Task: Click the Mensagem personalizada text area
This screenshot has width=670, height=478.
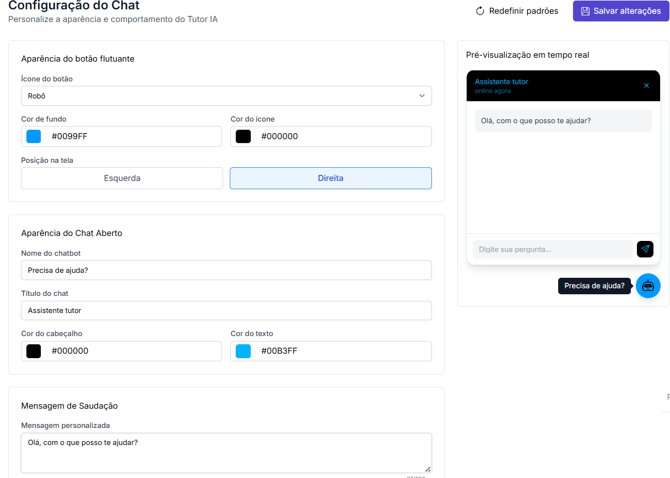Action: tap(226, 452)
